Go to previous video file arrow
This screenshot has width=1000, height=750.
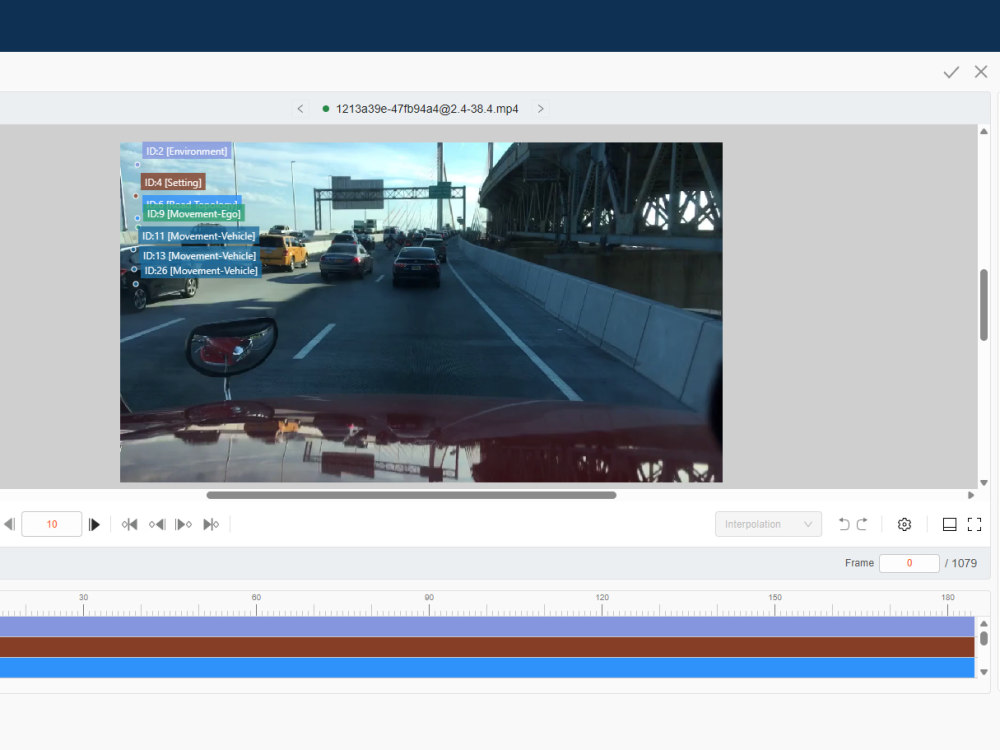click(x=300, y=108)
